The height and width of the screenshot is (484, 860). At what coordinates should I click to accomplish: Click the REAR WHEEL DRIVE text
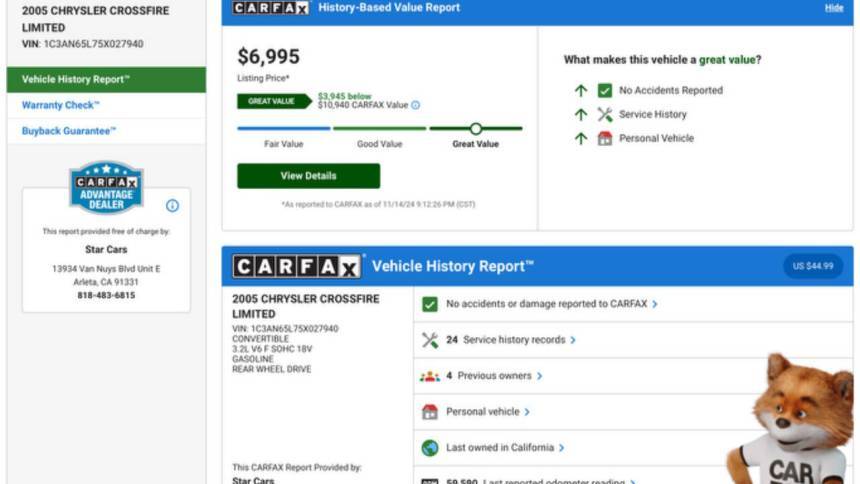pyautogui.click(x=271, y=369)
